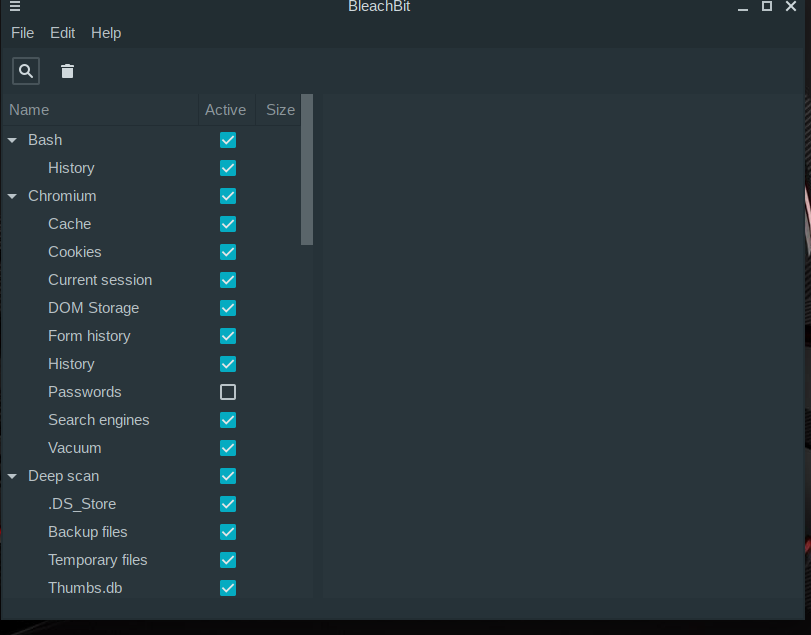This screenshot has width=811, height=635.
Task: Click the Name column header
Action: [x=100, y=110]
